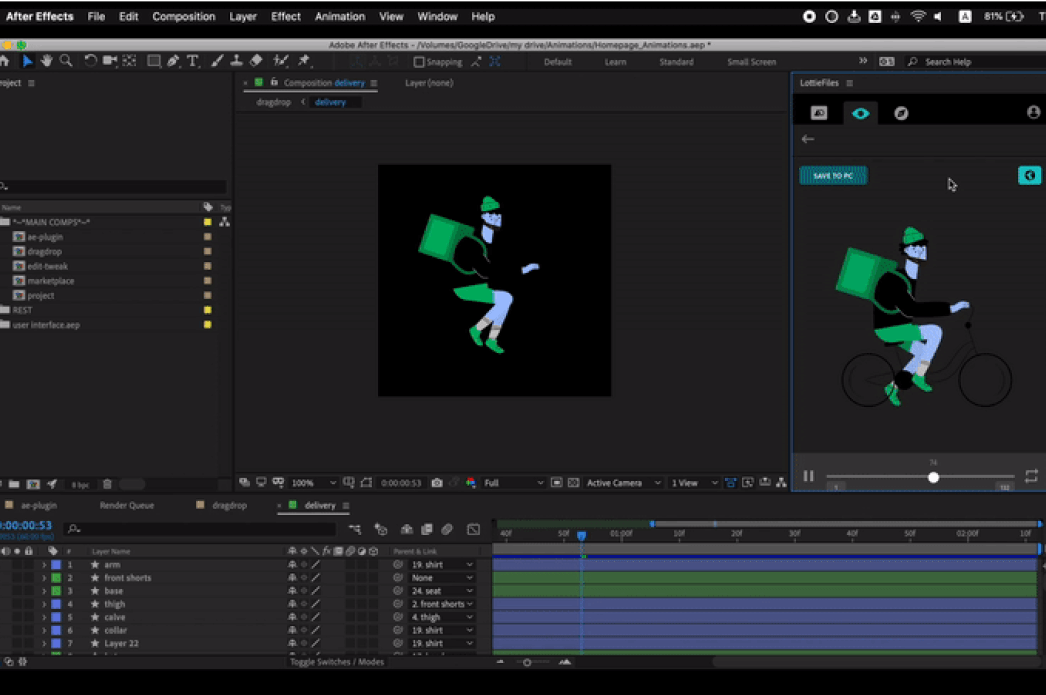Select the Roto Brush tool
Screen dimensions: 1046x695
pyautogui.click(x=281, y=61)
